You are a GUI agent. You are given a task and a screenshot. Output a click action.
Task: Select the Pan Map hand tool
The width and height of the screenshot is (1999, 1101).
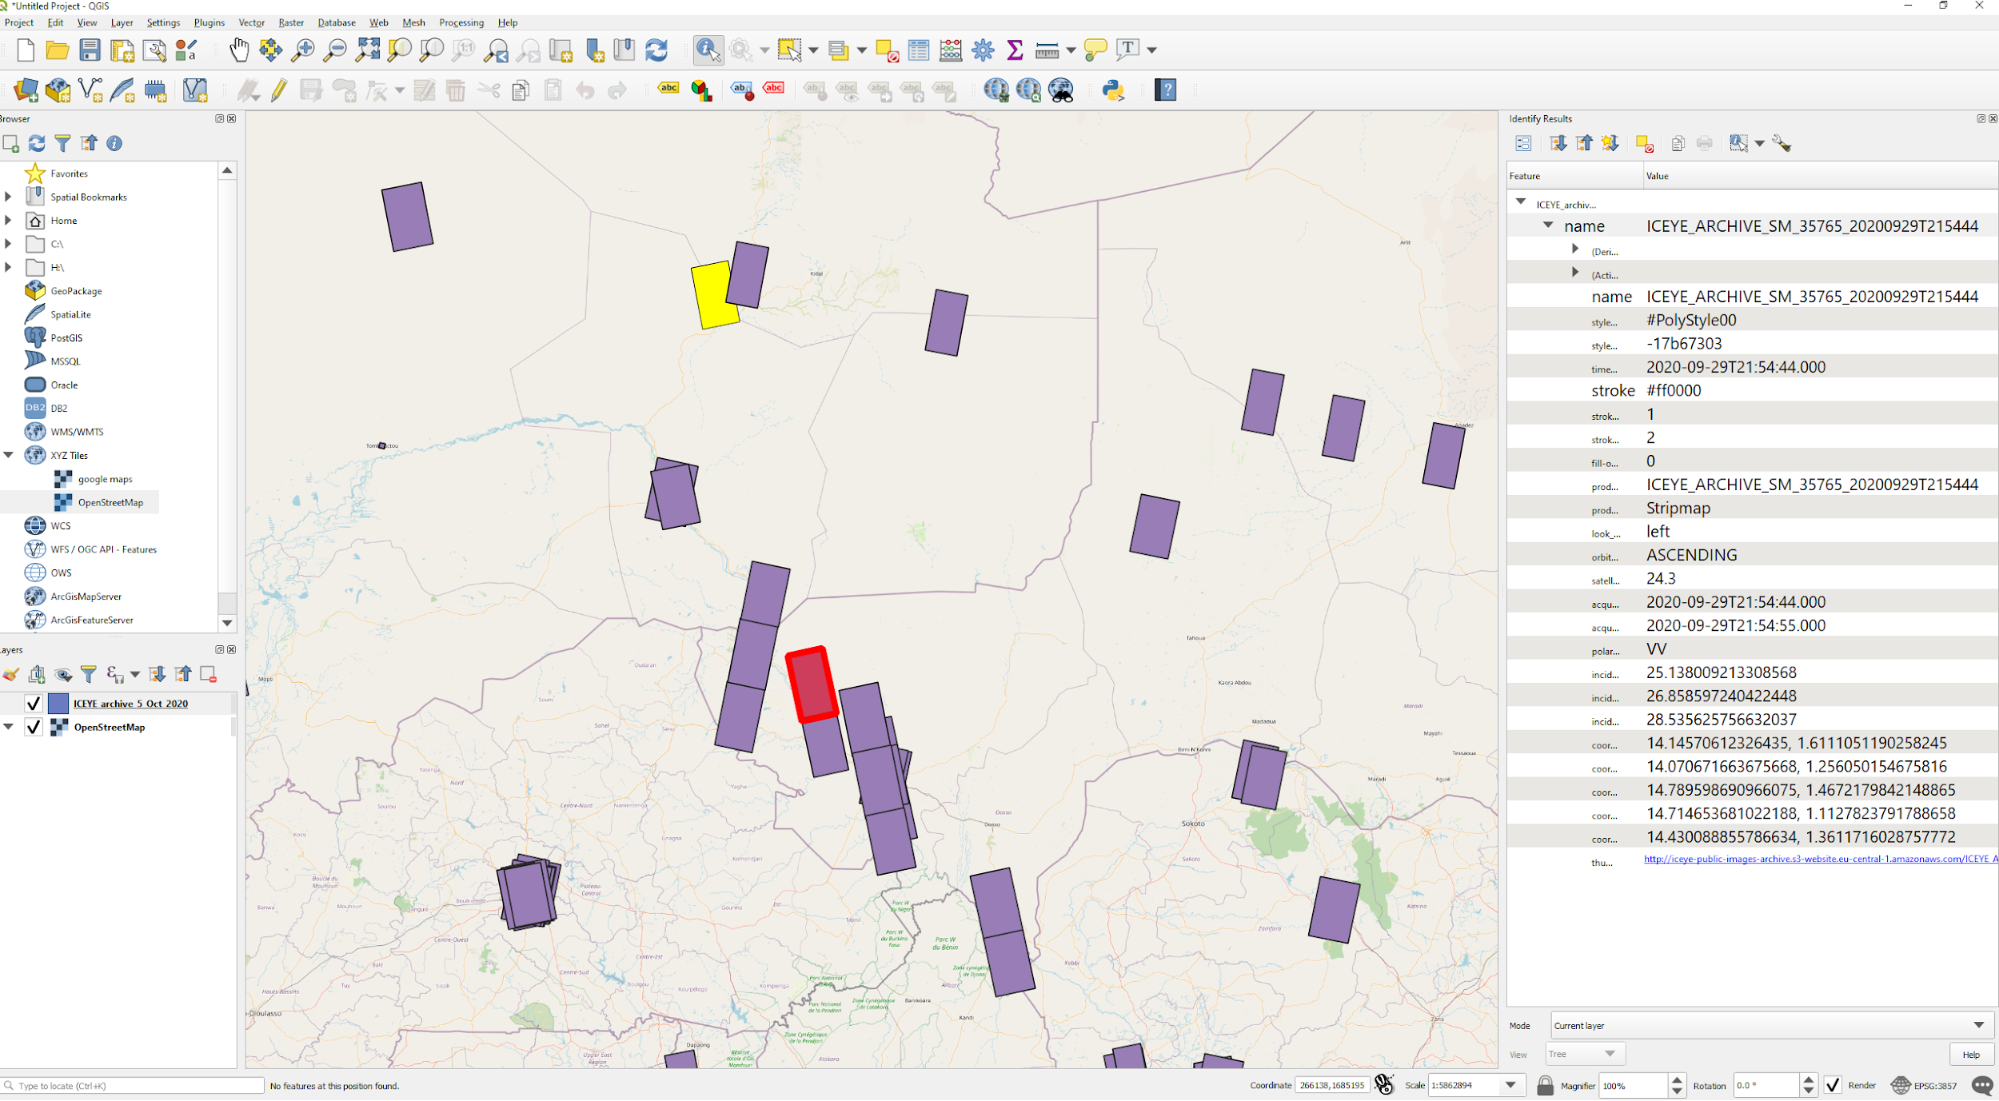coord(239,50)
